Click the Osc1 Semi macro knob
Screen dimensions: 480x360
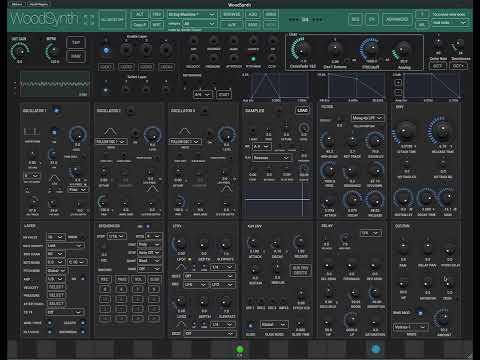(335, 50)
